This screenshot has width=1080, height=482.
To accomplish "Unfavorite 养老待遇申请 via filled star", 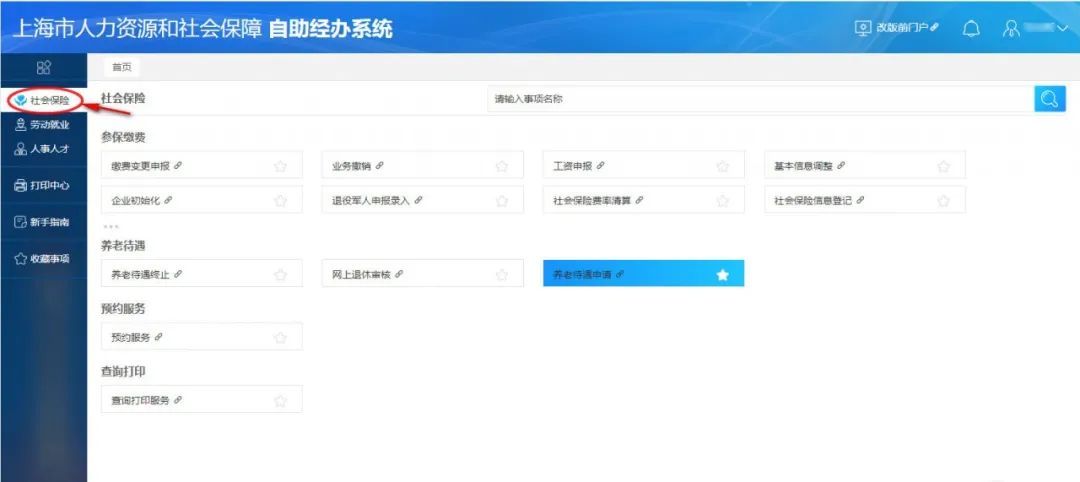I will 723,275.
